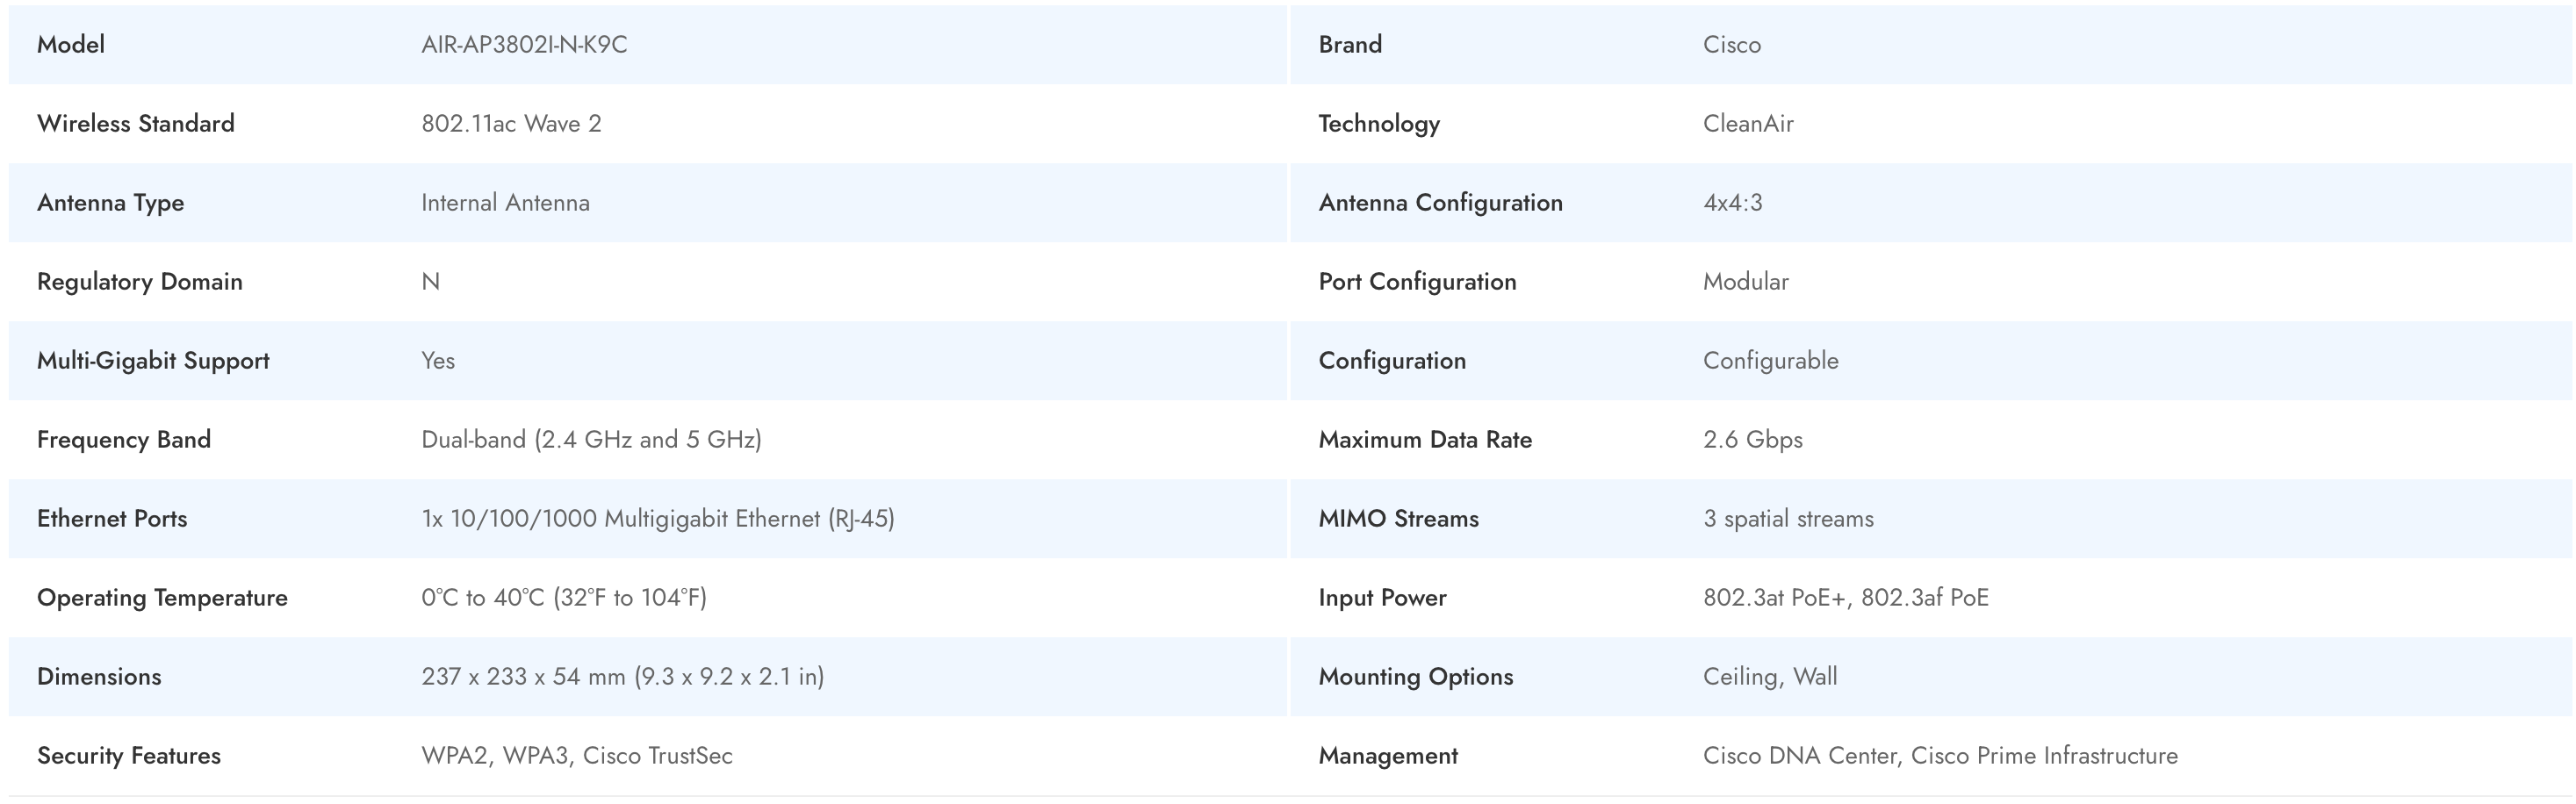Image resolution: width=2576 pixels, height=804 pixels.
Task: Select the 3 spatial streams value
Action: [1788, 519]
